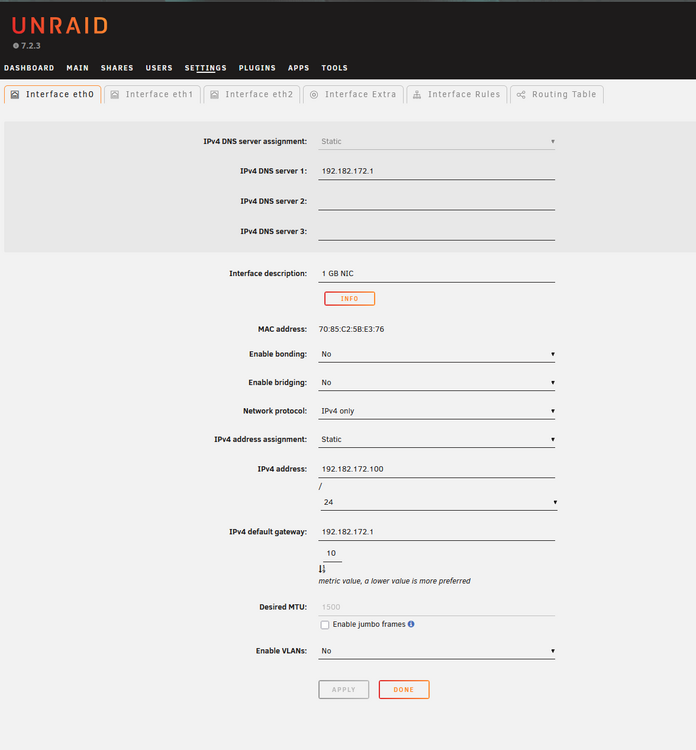Image resolution: width=696 pixels, height=750 pixels.
Task: Open the subnet mask 24 dropdown
Action: [439, 502]
